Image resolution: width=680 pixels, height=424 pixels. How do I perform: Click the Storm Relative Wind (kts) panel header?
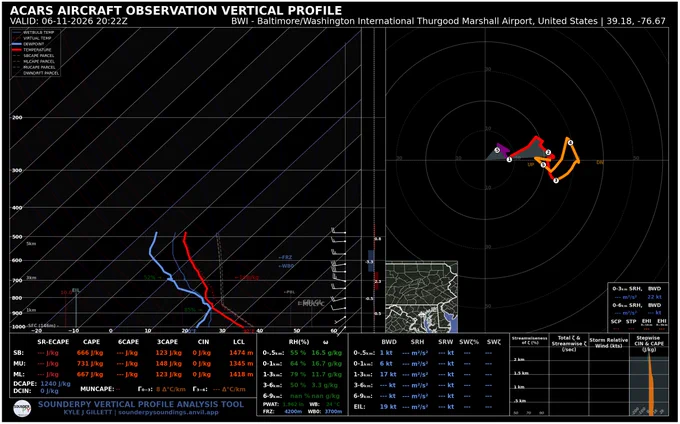click(x=608, y=342)
